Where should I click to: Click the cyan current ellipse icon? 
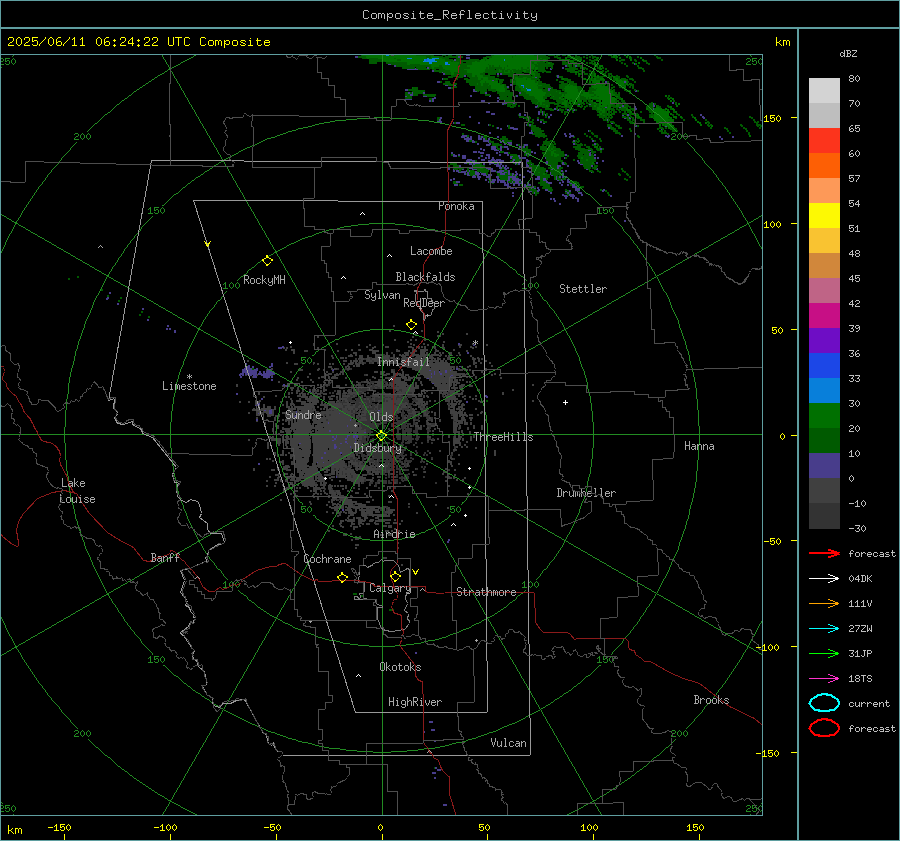coord(824,703)
